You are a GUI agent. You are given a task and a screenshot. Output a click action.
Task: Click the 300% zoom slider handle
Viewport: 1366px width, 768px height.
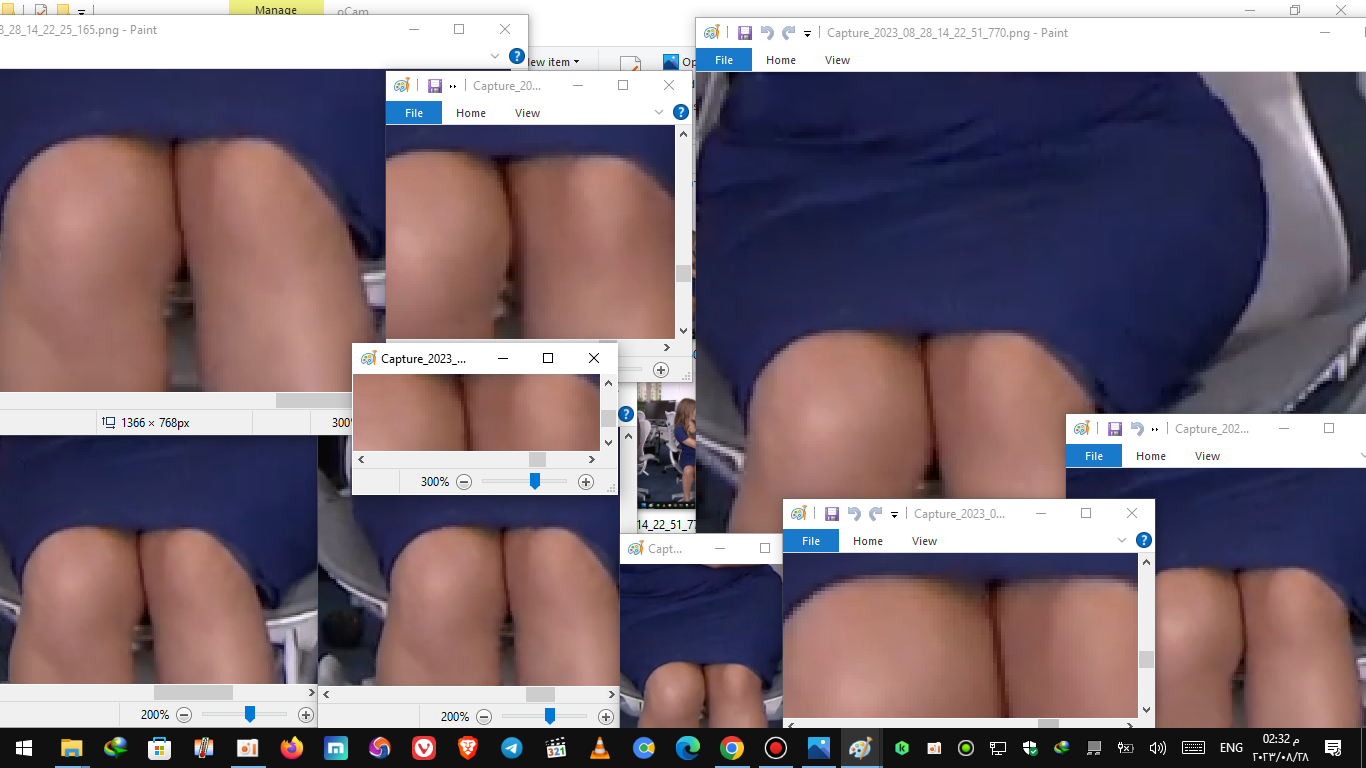535,482
